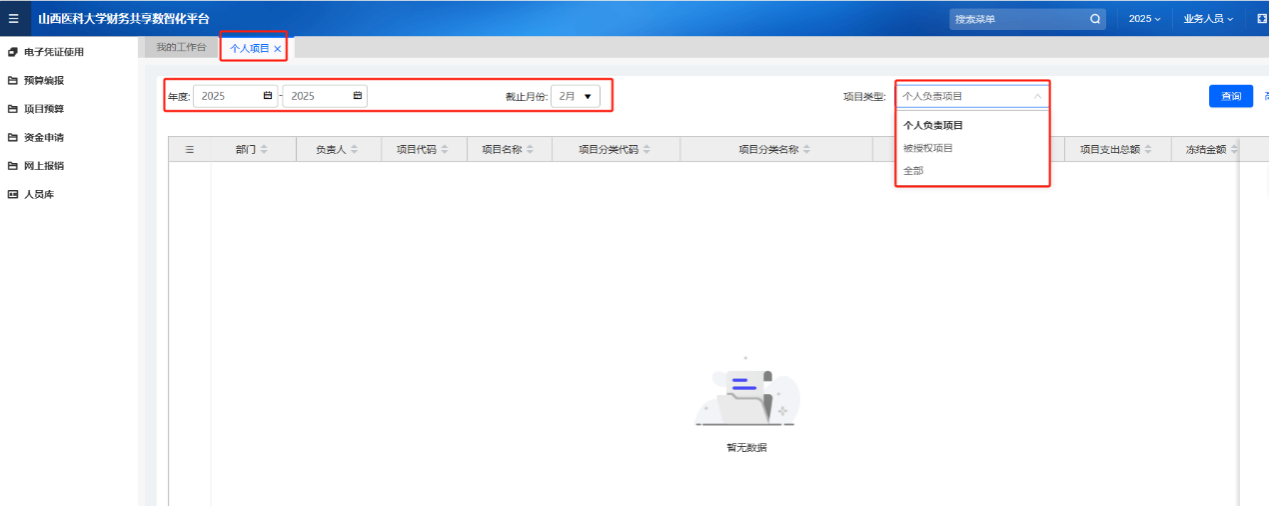The height and width of the screenshot is (506, 1269).
Task: Sort by 项目代码 column arrows
Action: (x=445, y=150)
